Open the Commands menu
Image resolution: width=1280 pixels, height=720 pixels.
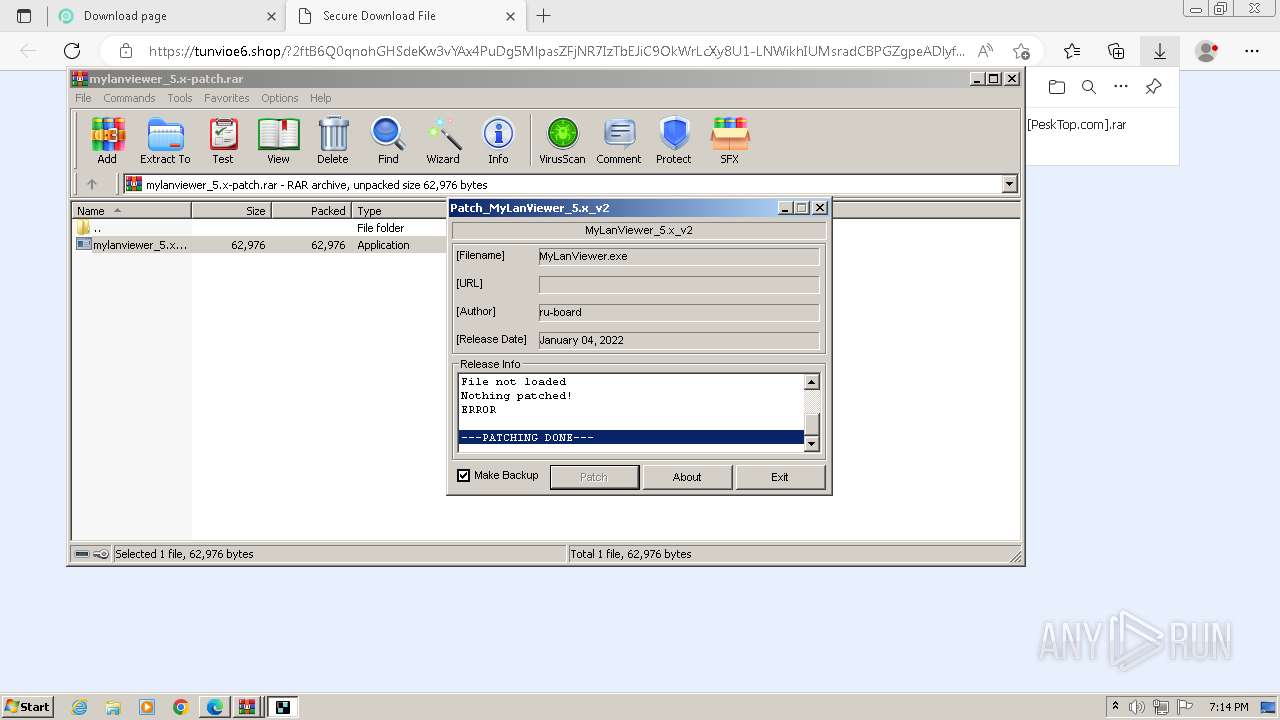click(129, 98)
